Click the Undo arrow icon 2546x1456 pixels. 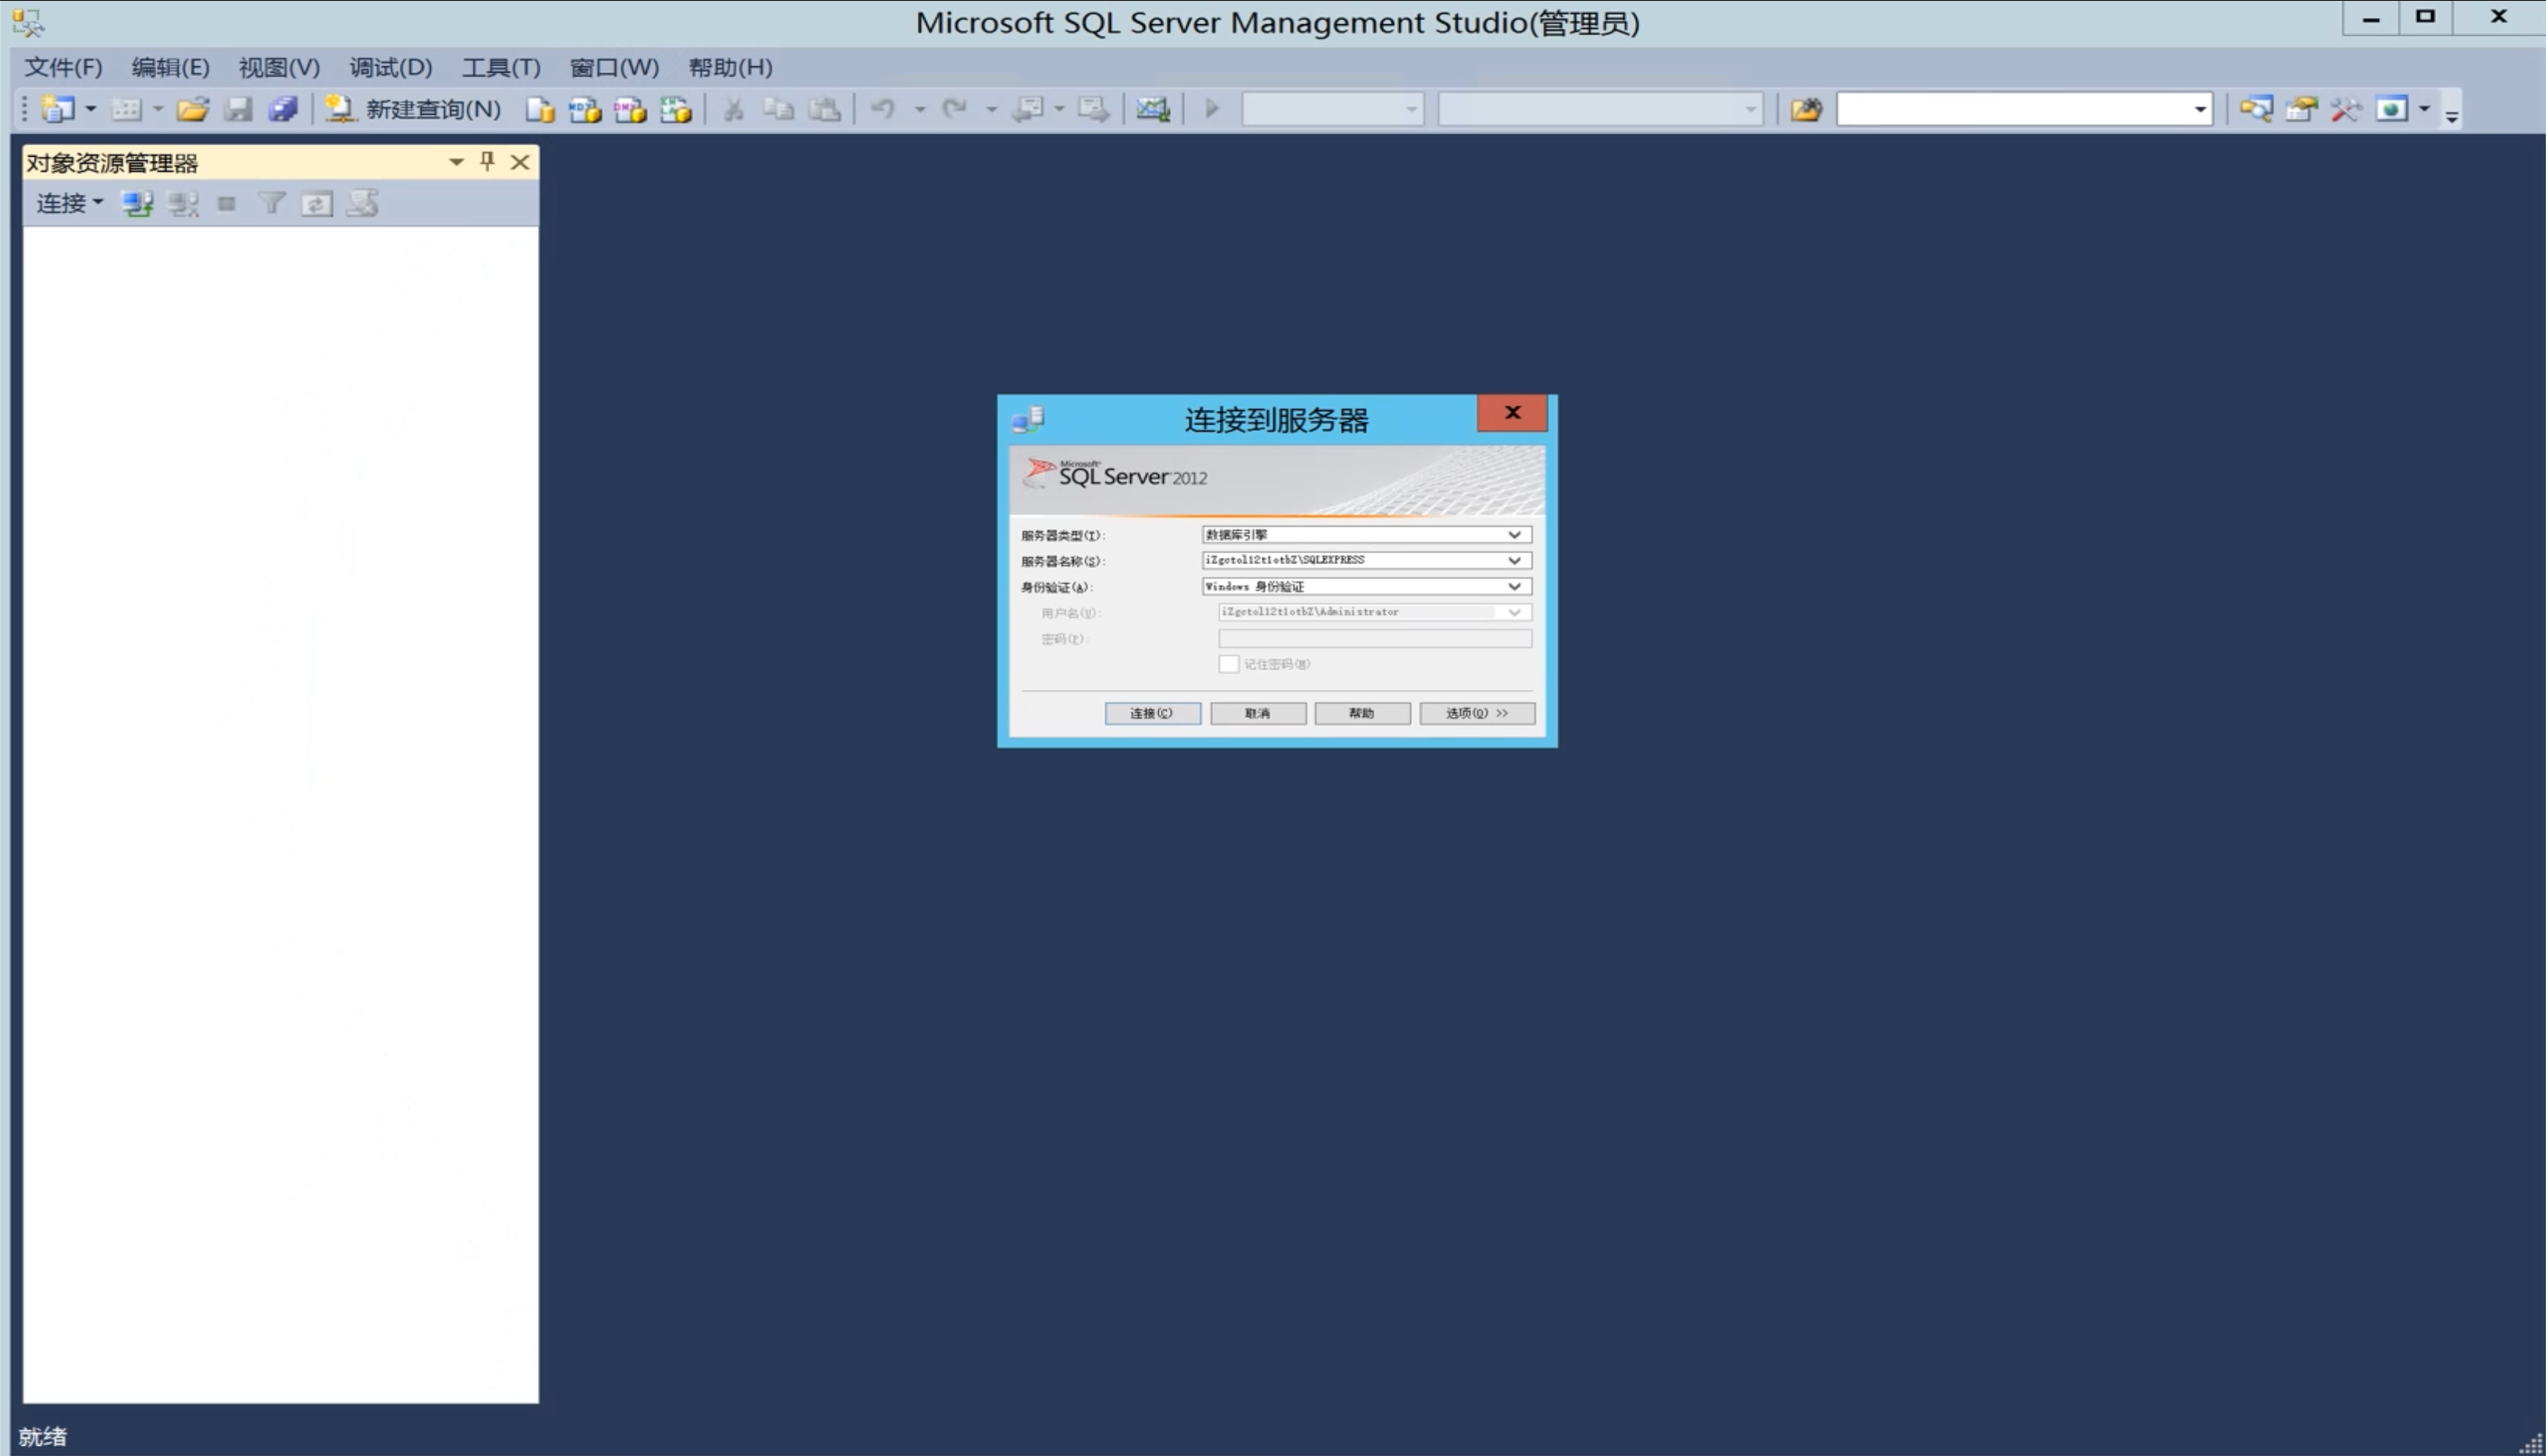(883, 109)
